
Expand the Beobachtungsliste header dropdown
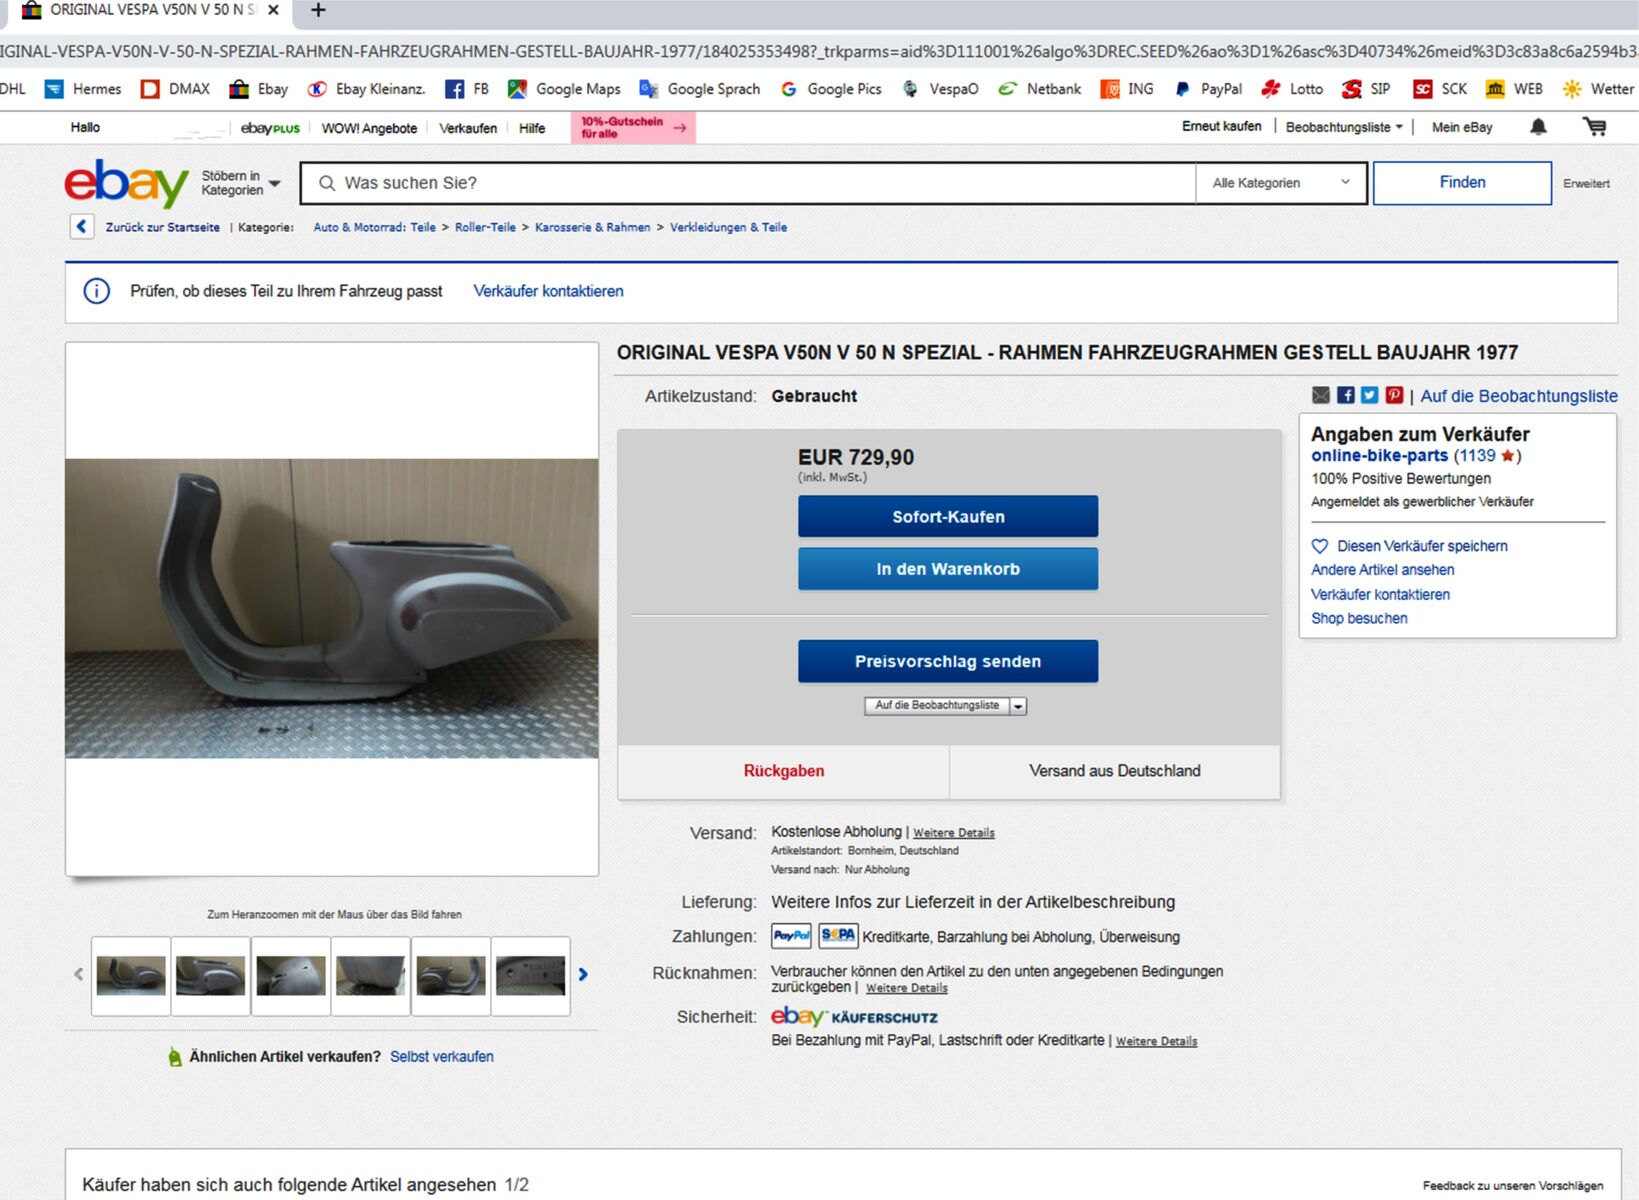tap(1343, 127)
